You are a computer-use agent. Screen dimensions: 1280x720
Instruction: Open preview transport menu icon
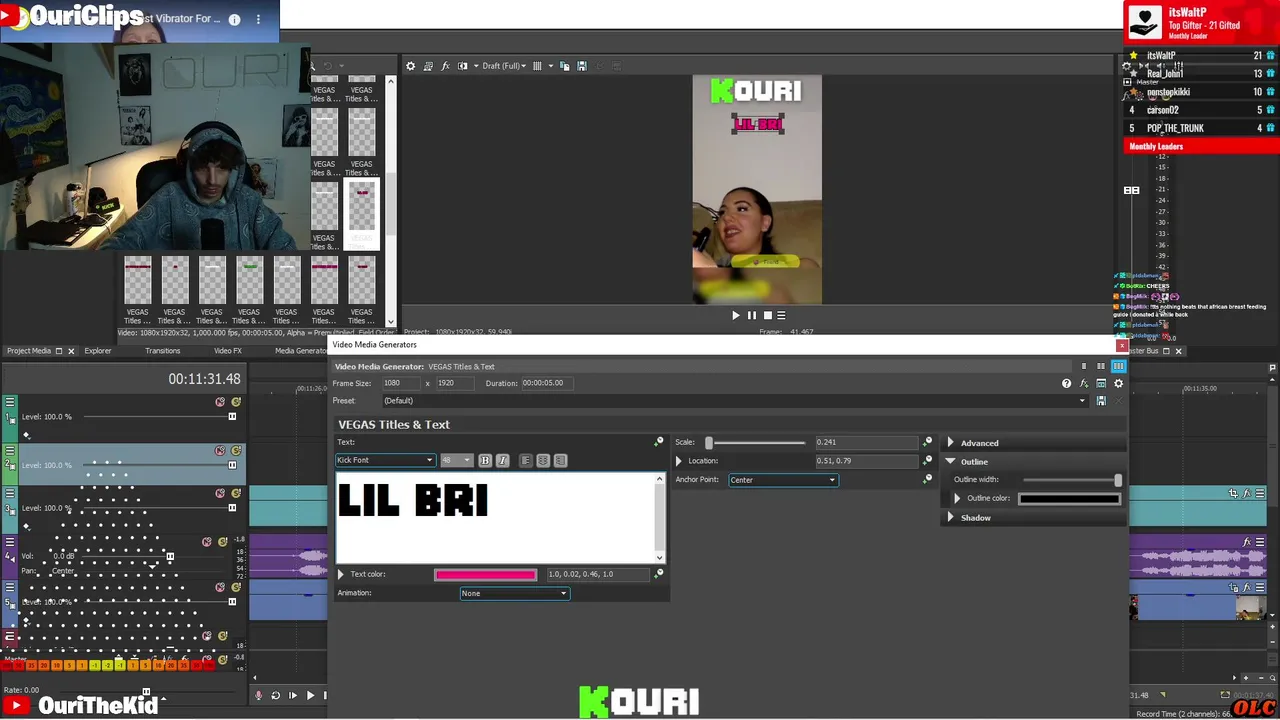point(781,315)
